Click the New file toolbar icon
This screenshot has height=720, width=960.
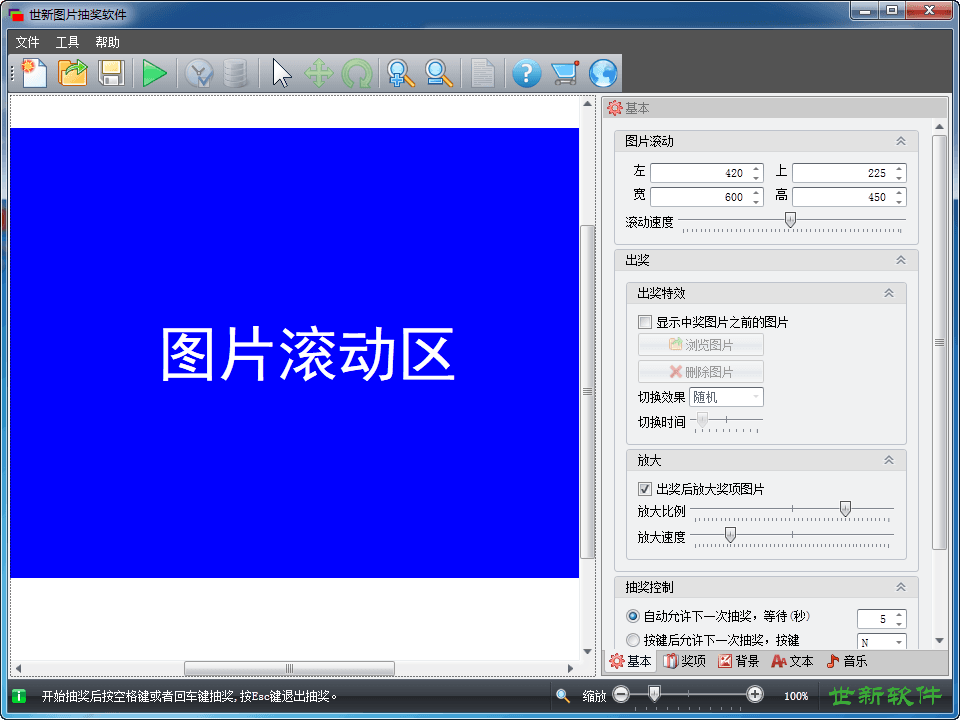point(34,73)
